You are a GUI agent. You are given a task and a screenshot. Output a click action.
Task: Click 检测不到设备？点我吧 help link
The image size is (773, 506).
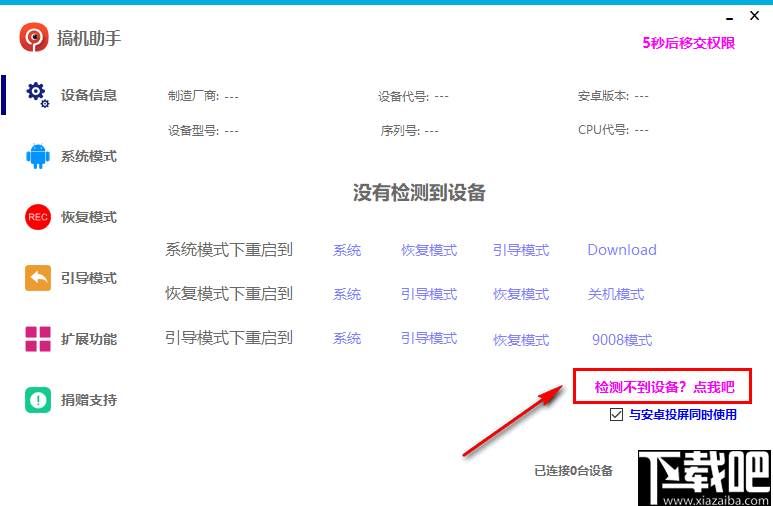click(665, 387)
